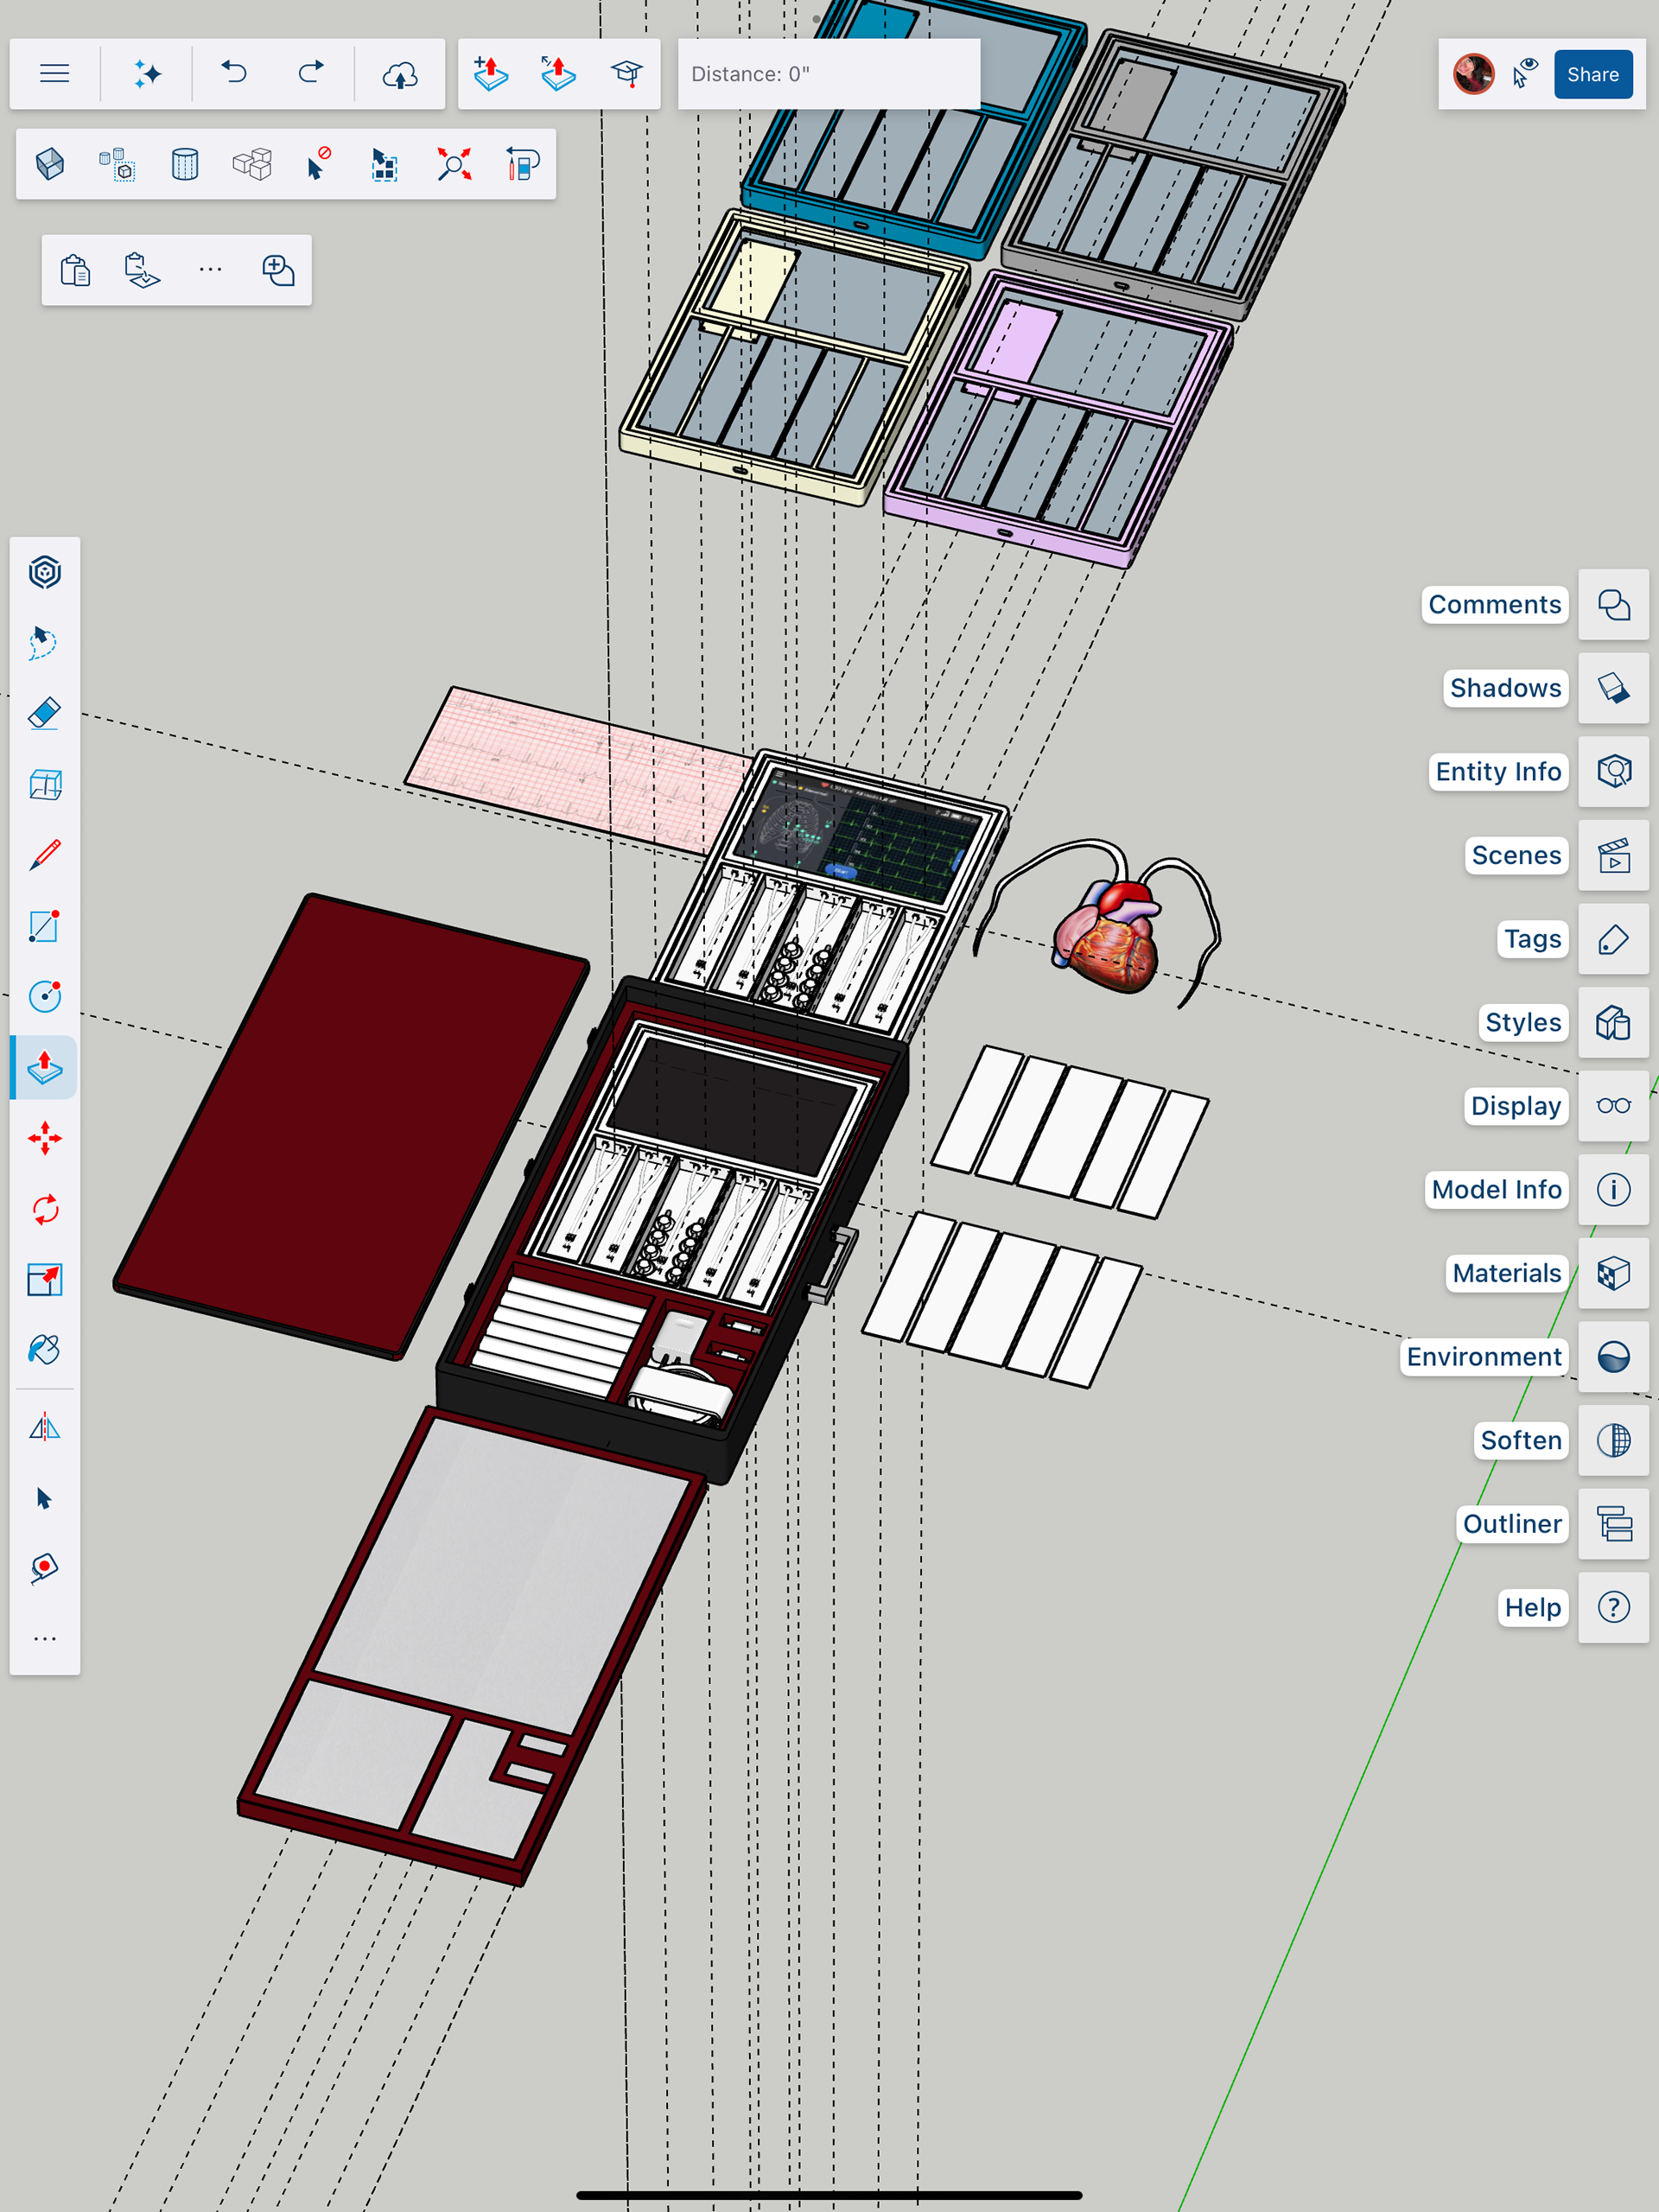
Task: Click the Redo arrow
Action: click(311, 73)
